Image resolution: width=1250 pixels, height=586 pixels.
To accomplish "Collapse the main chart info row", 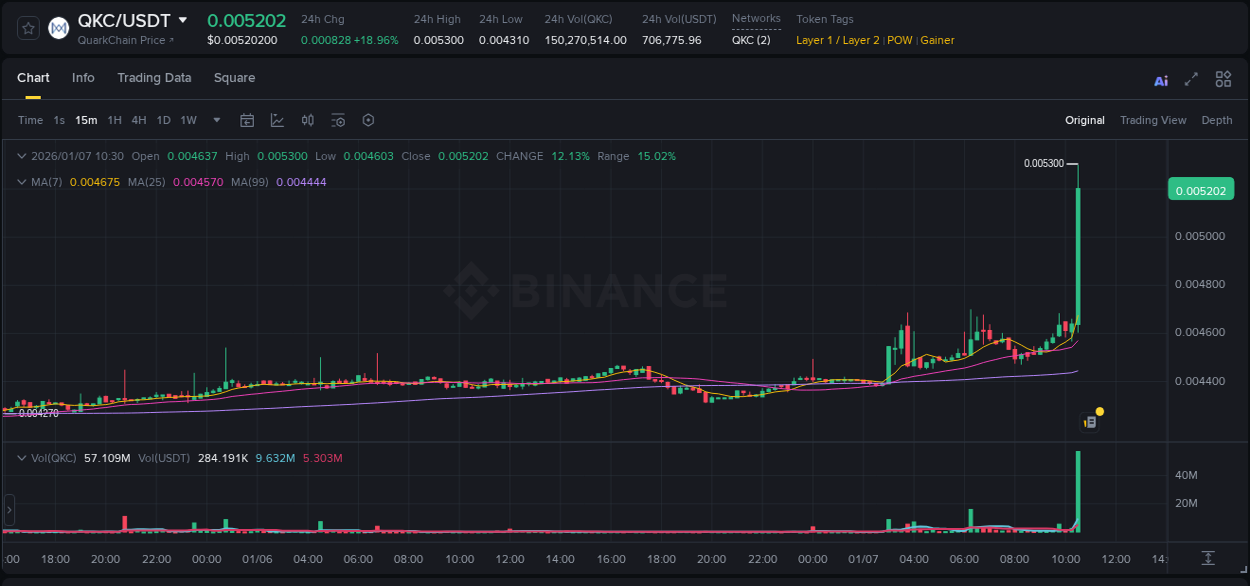I will [x=22, y=156].
